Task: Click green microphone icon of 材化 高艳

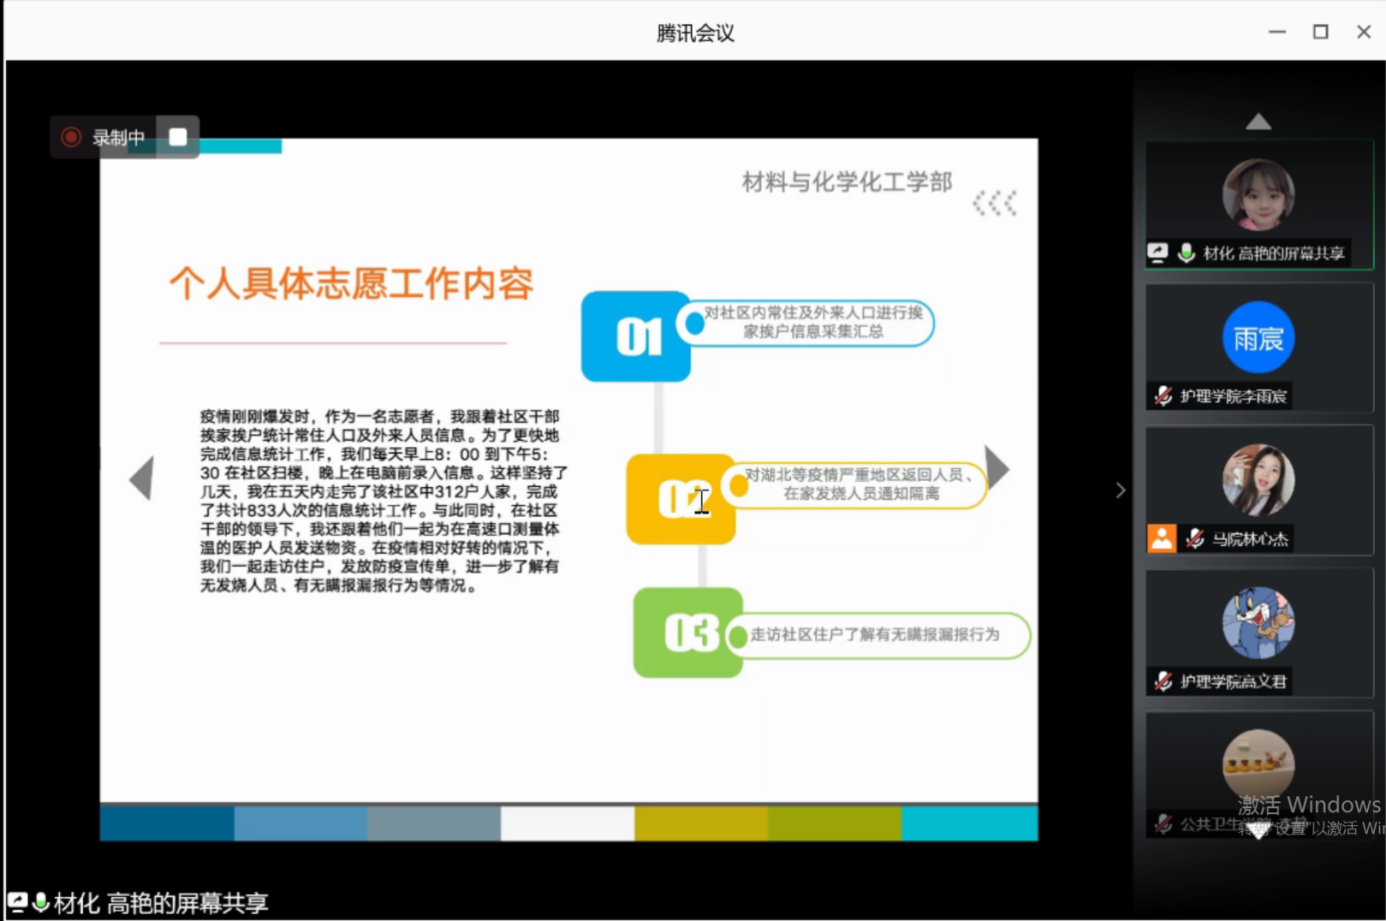Action: coord(1186,253)
